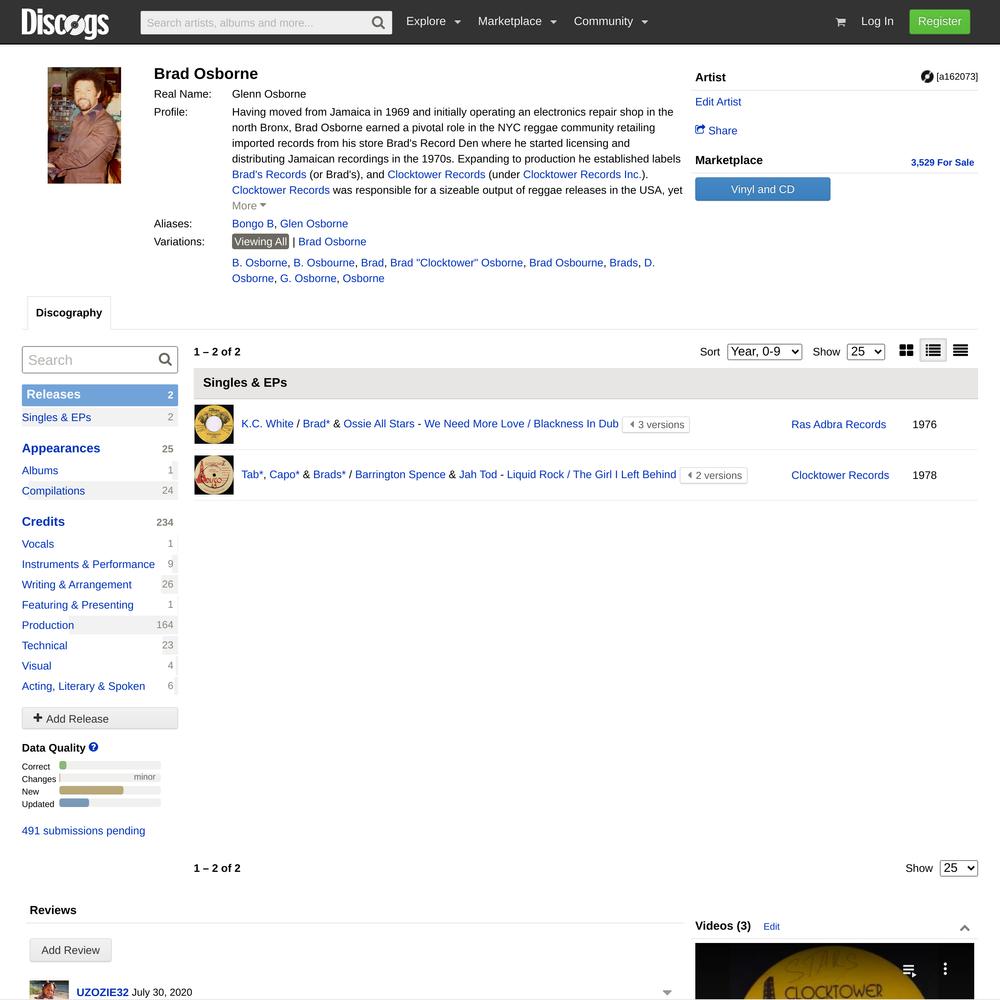Viewport: 1000px width, 1000px height.
Task: Click the Vinyl and CD button
Action: [762, 189]
